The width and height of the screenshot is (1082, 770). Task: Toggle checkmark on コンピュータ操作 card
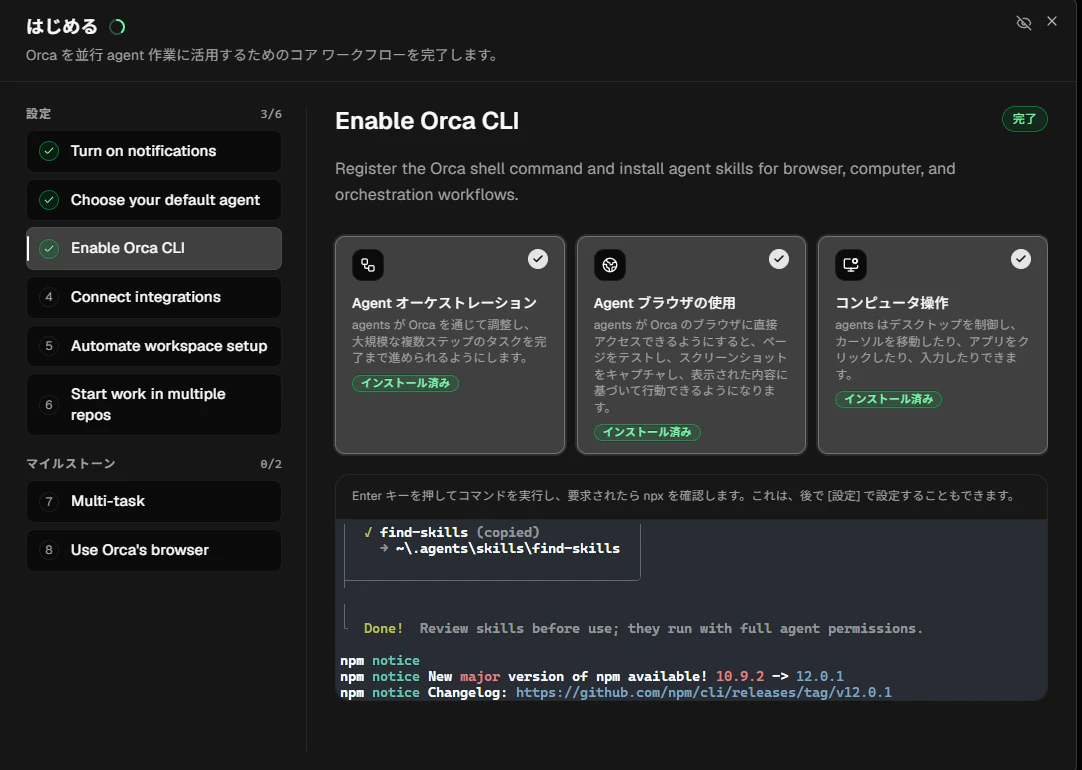pyautogui.click(x=1021, y=259)
